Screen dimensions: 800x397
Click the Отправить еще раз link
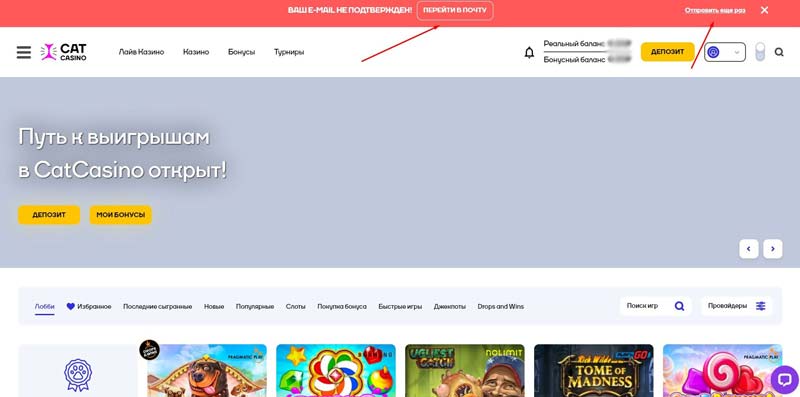pyautogui.click(x=715, y=10)
